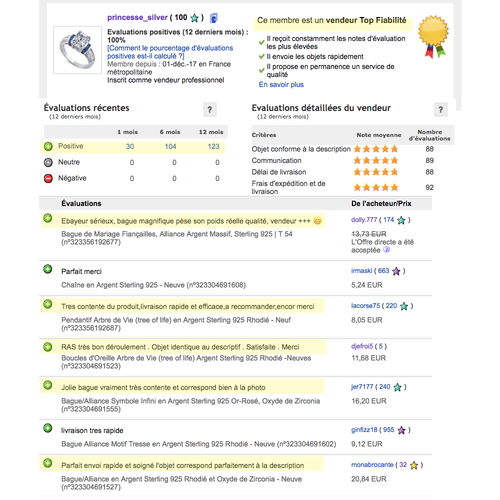Click the grey Neutre feedback icon

point(48,162)
